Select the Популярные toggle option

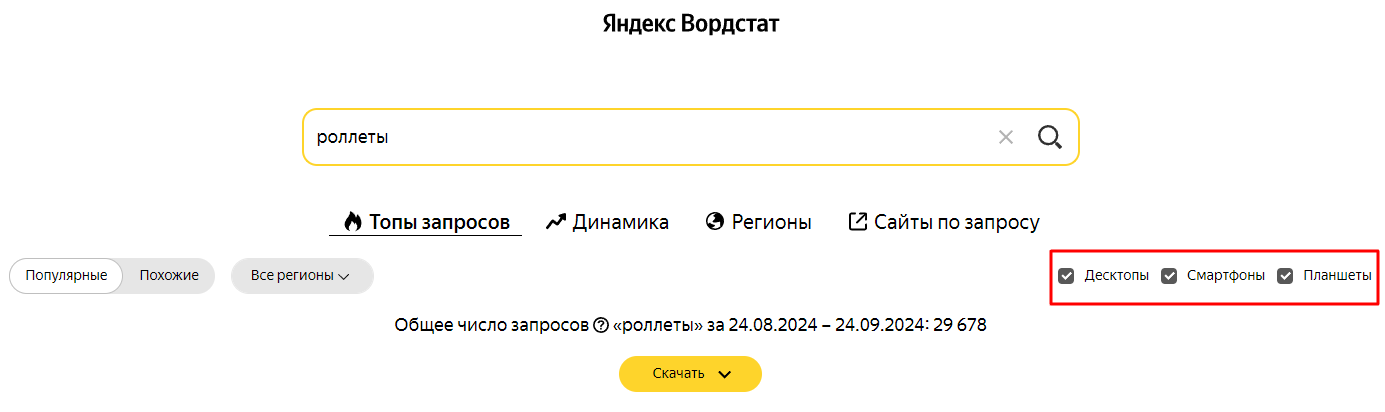pos(66,276)
